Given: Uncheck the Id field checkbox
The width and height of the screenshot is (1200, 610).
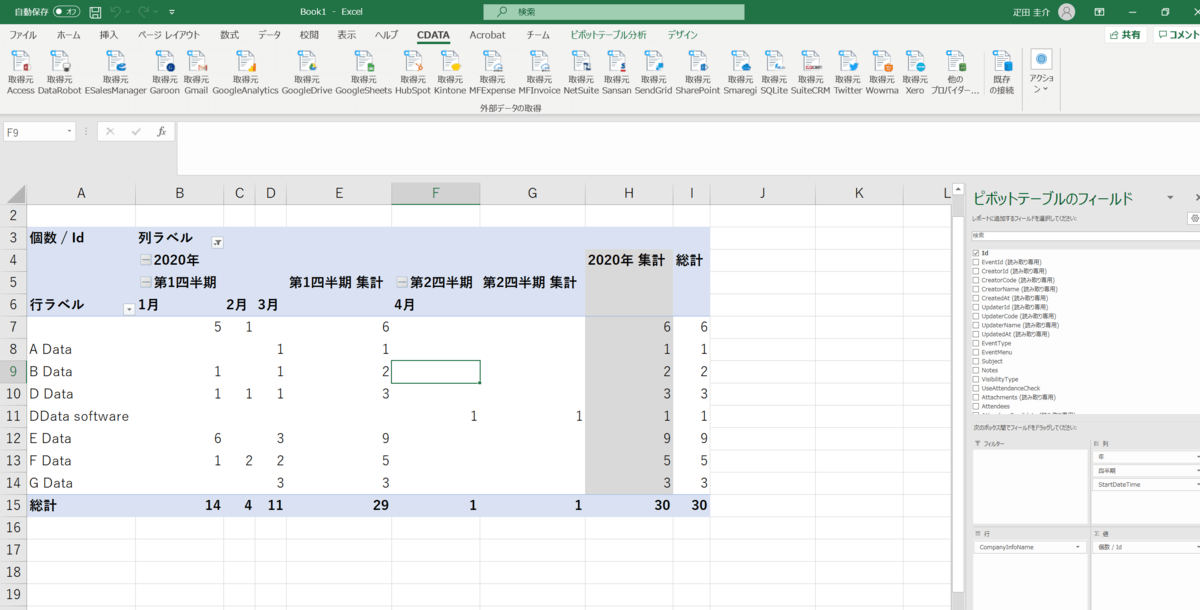Looking at the screenshot, I should point(976,253).
